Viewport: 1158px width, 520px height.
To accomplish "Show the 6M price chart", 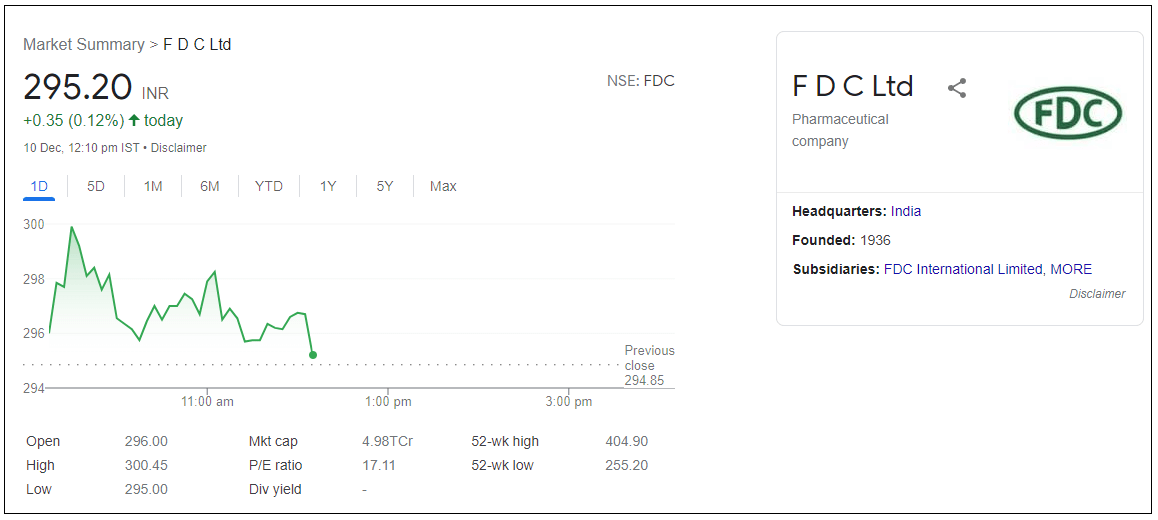I will (210, 186).
